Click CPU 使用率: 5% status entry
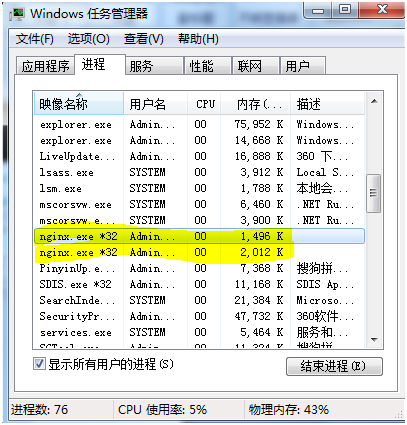This screenshot has height=425, width=407. (x=162, y=410)
